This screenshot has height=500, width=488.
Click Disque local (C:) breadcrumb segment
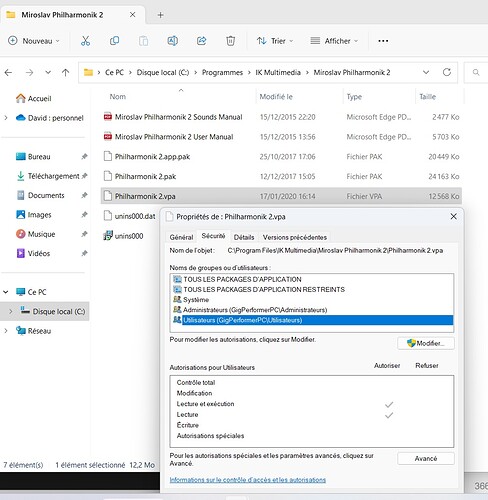point(163,72)
